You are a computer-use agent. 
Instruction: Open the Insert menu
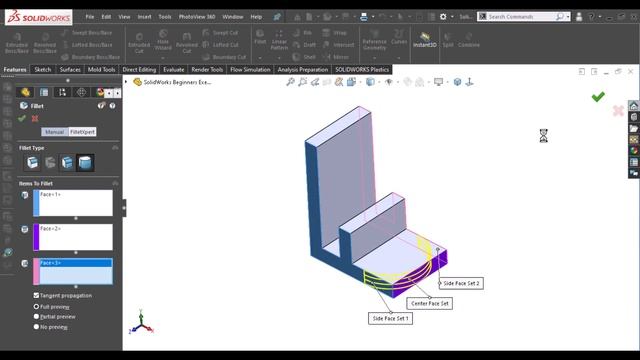point(144,17)
